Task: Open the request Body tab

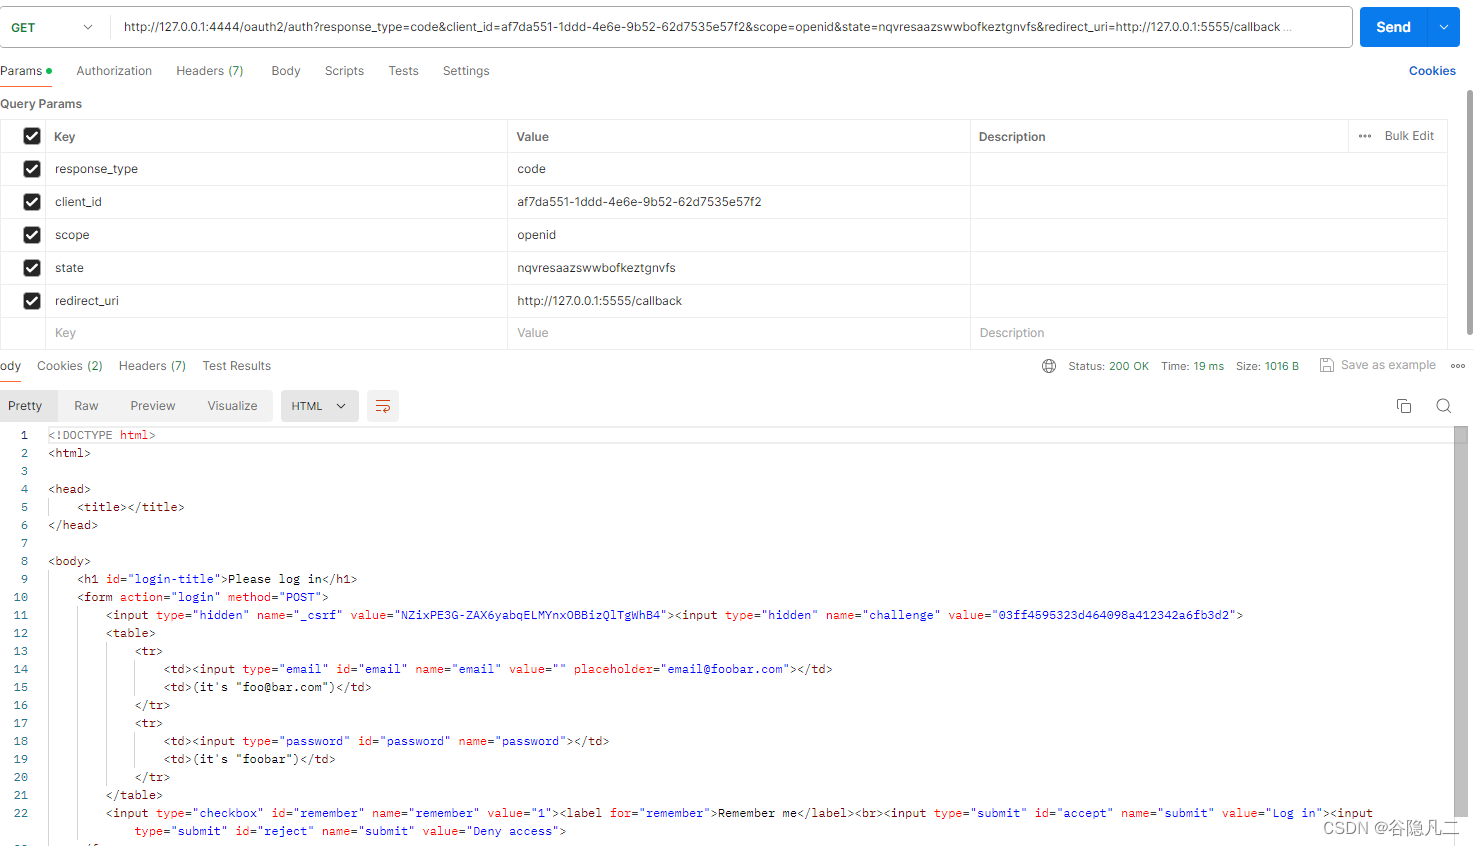Action: [286, 71]
